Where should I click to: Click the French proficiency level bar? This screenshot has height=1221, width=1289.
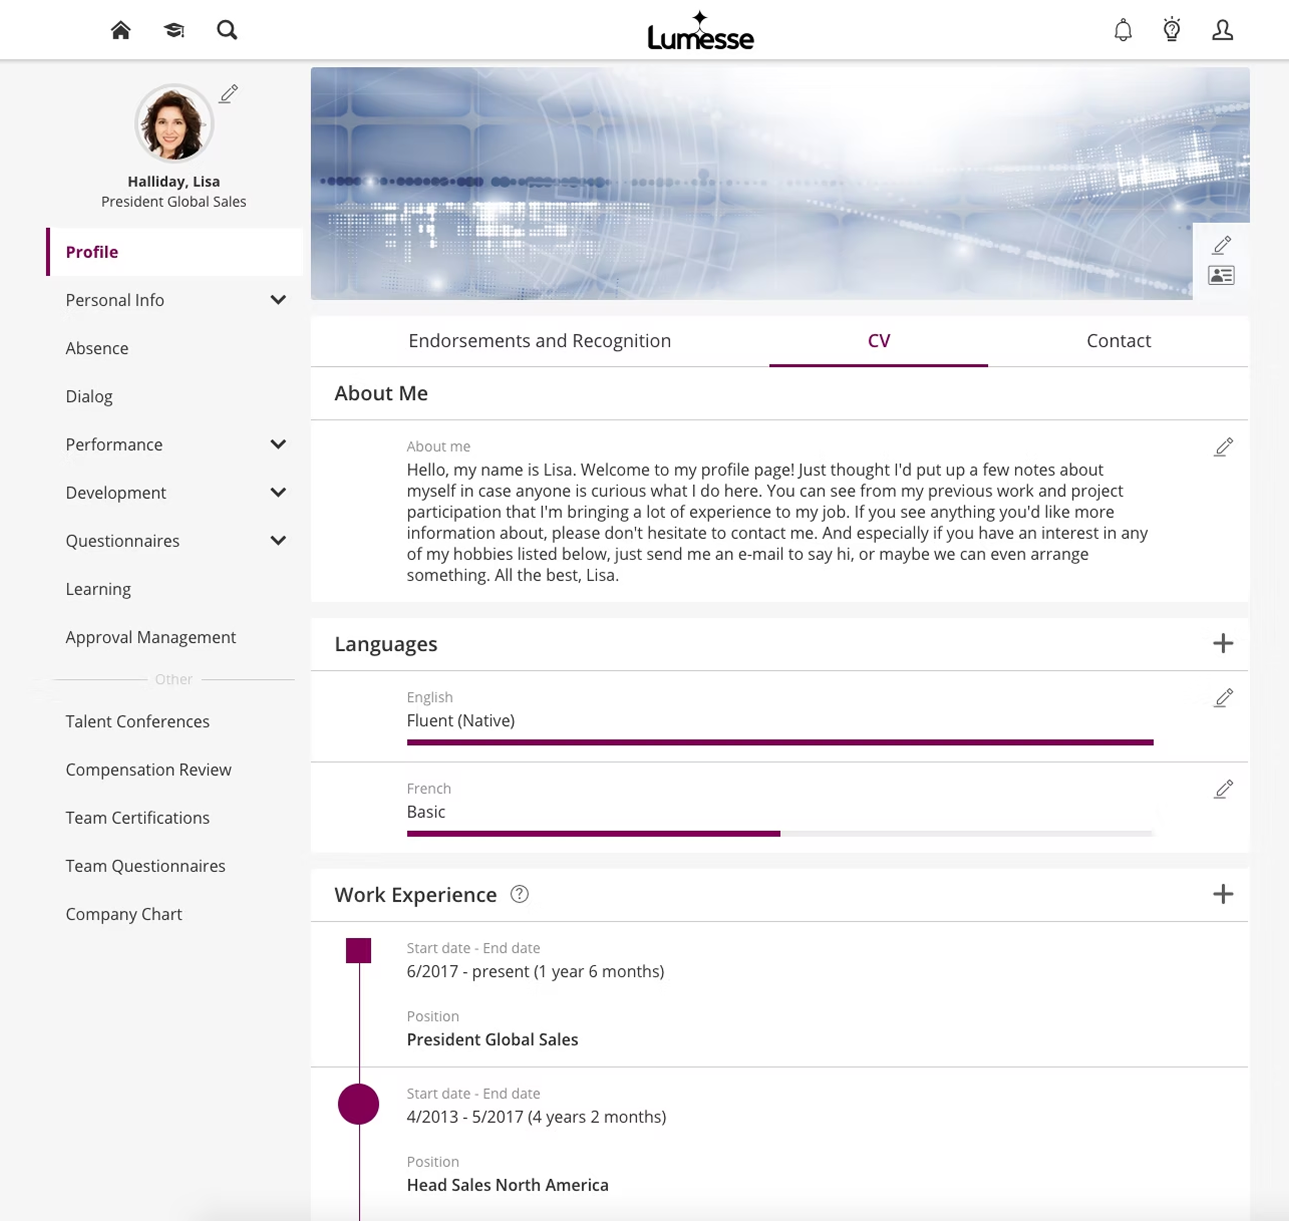coord(779,833)
